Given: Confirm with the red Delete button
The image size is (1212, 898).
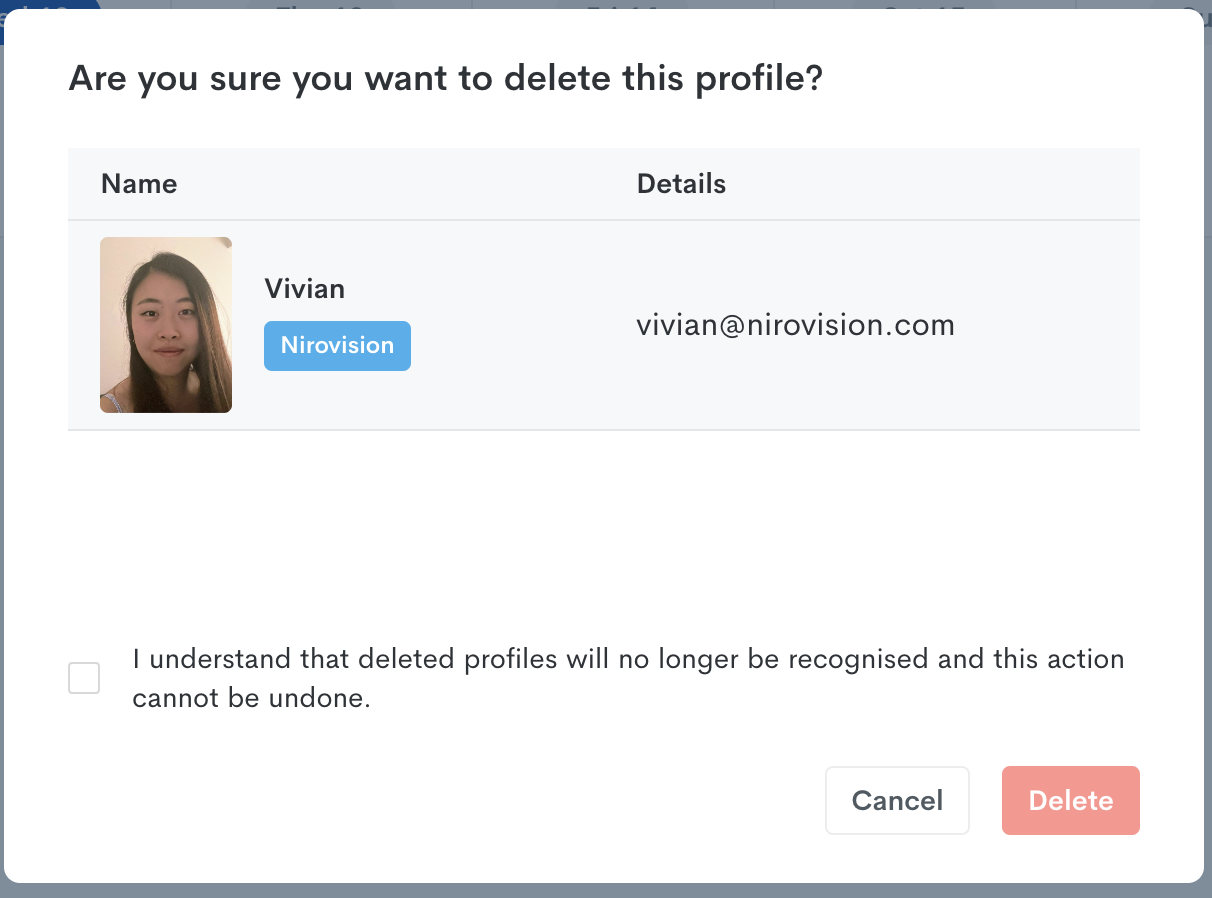Looking at the screenshot, I should 1070,800.
